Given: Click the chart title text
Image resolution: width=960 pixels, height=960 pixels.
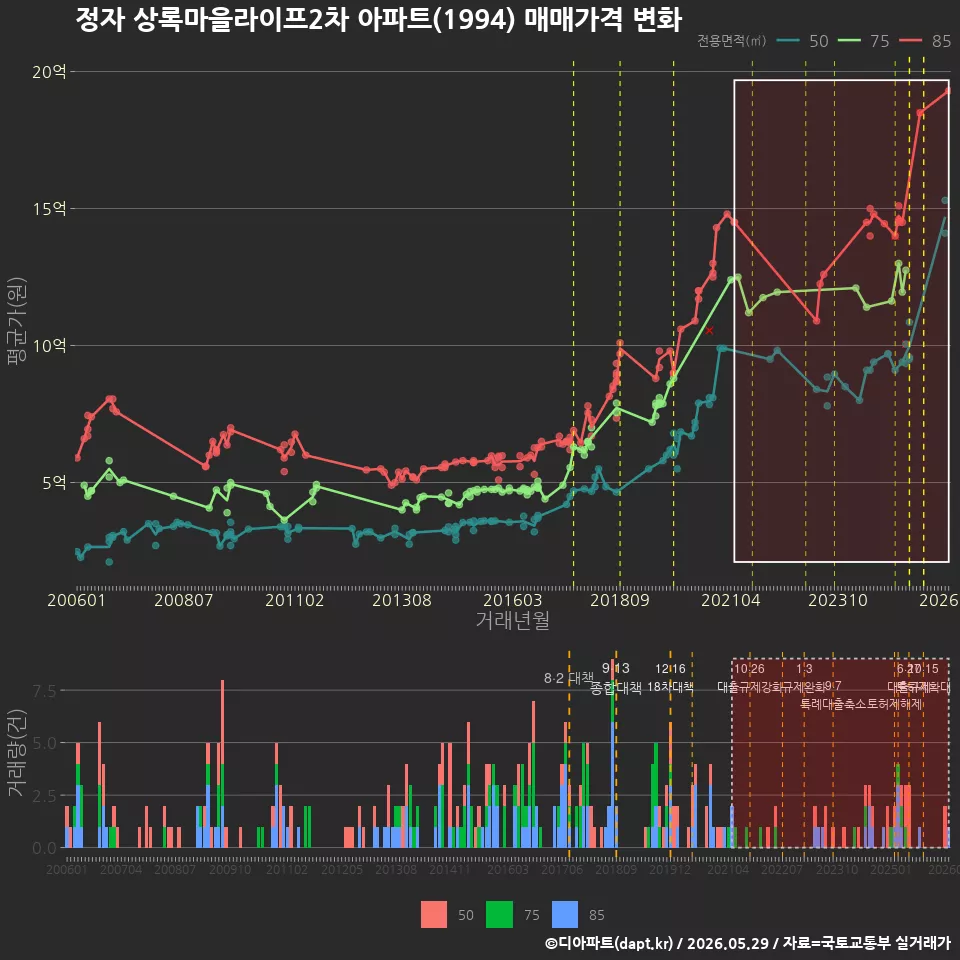Looking at the screenshot, I should pos(378,19).
